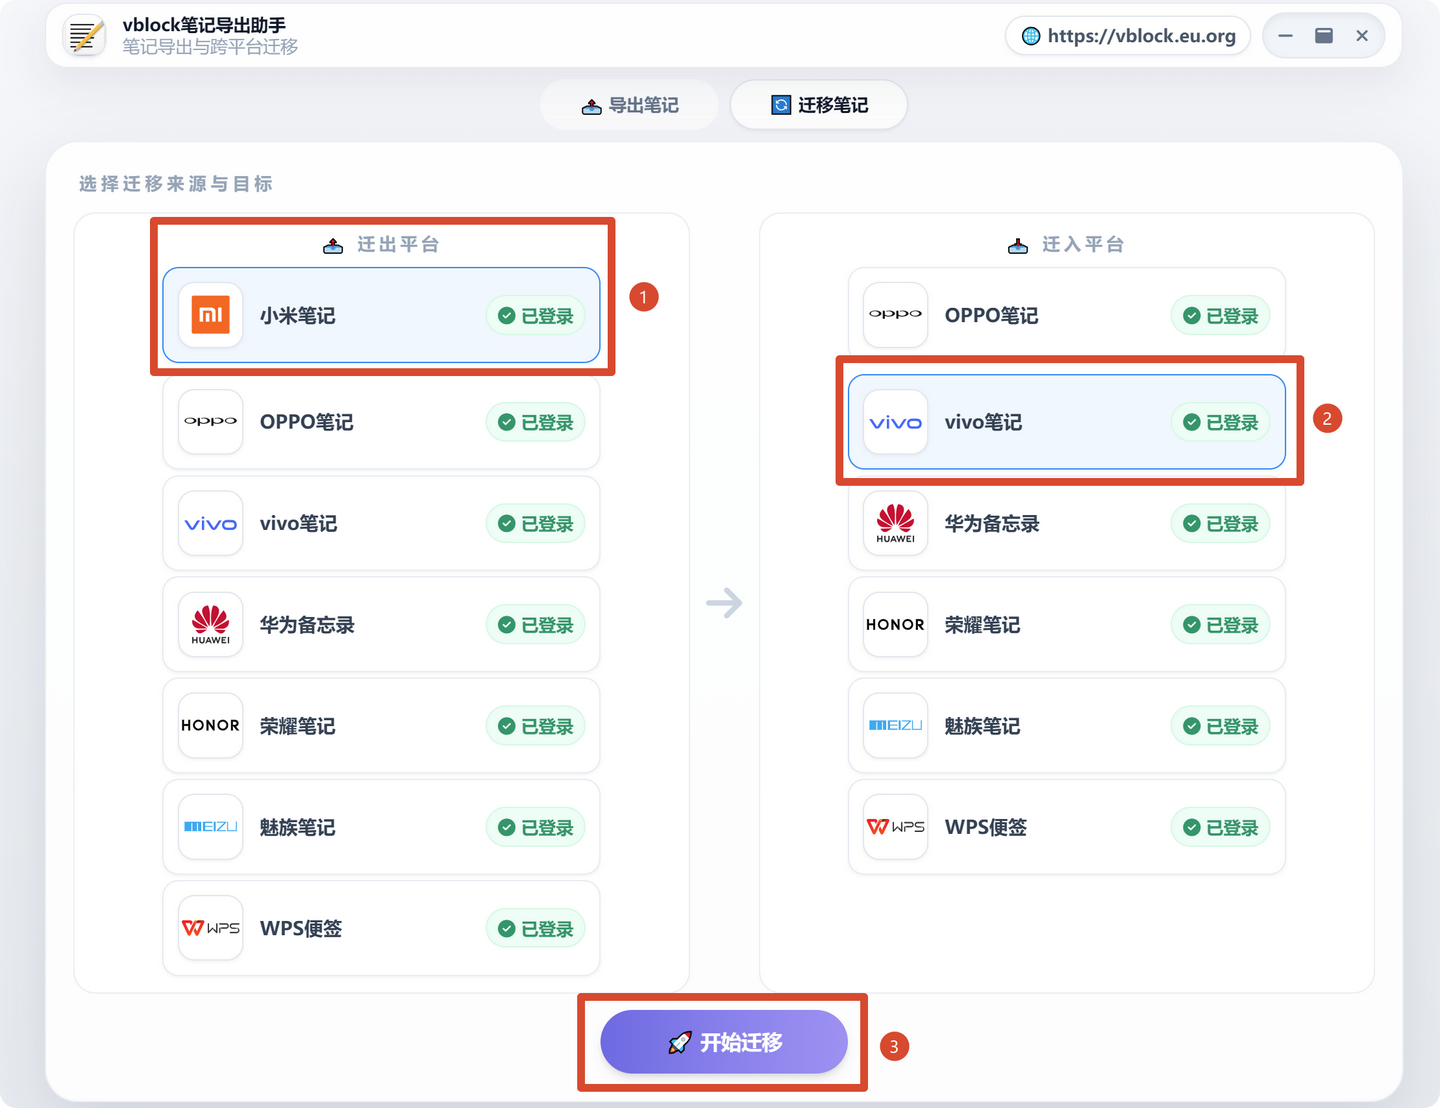Screen dimensions: 1440x1108
Task: Switch to the 导出笔记 tab
Action: click(x=630, y=105)
